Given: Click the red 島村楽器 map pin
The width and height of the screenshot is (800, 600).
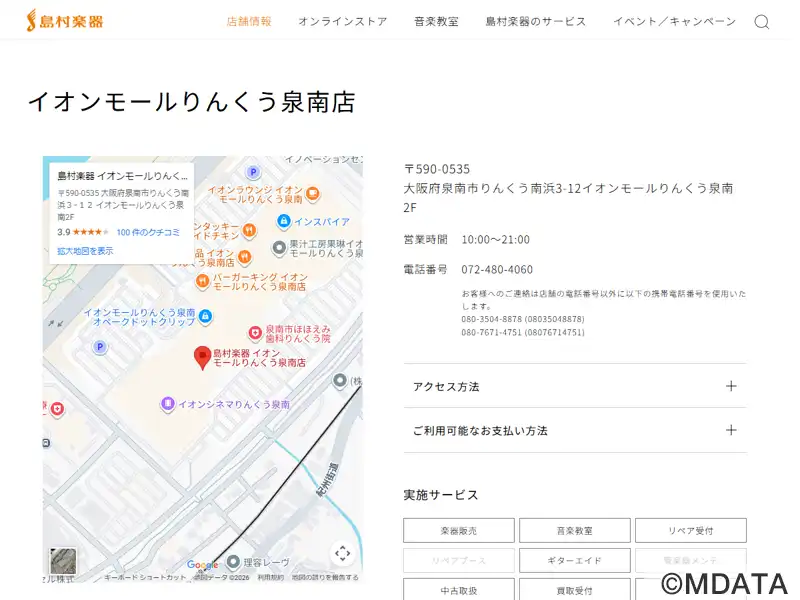Looking at the screenshot, I should tap(203, 358).
